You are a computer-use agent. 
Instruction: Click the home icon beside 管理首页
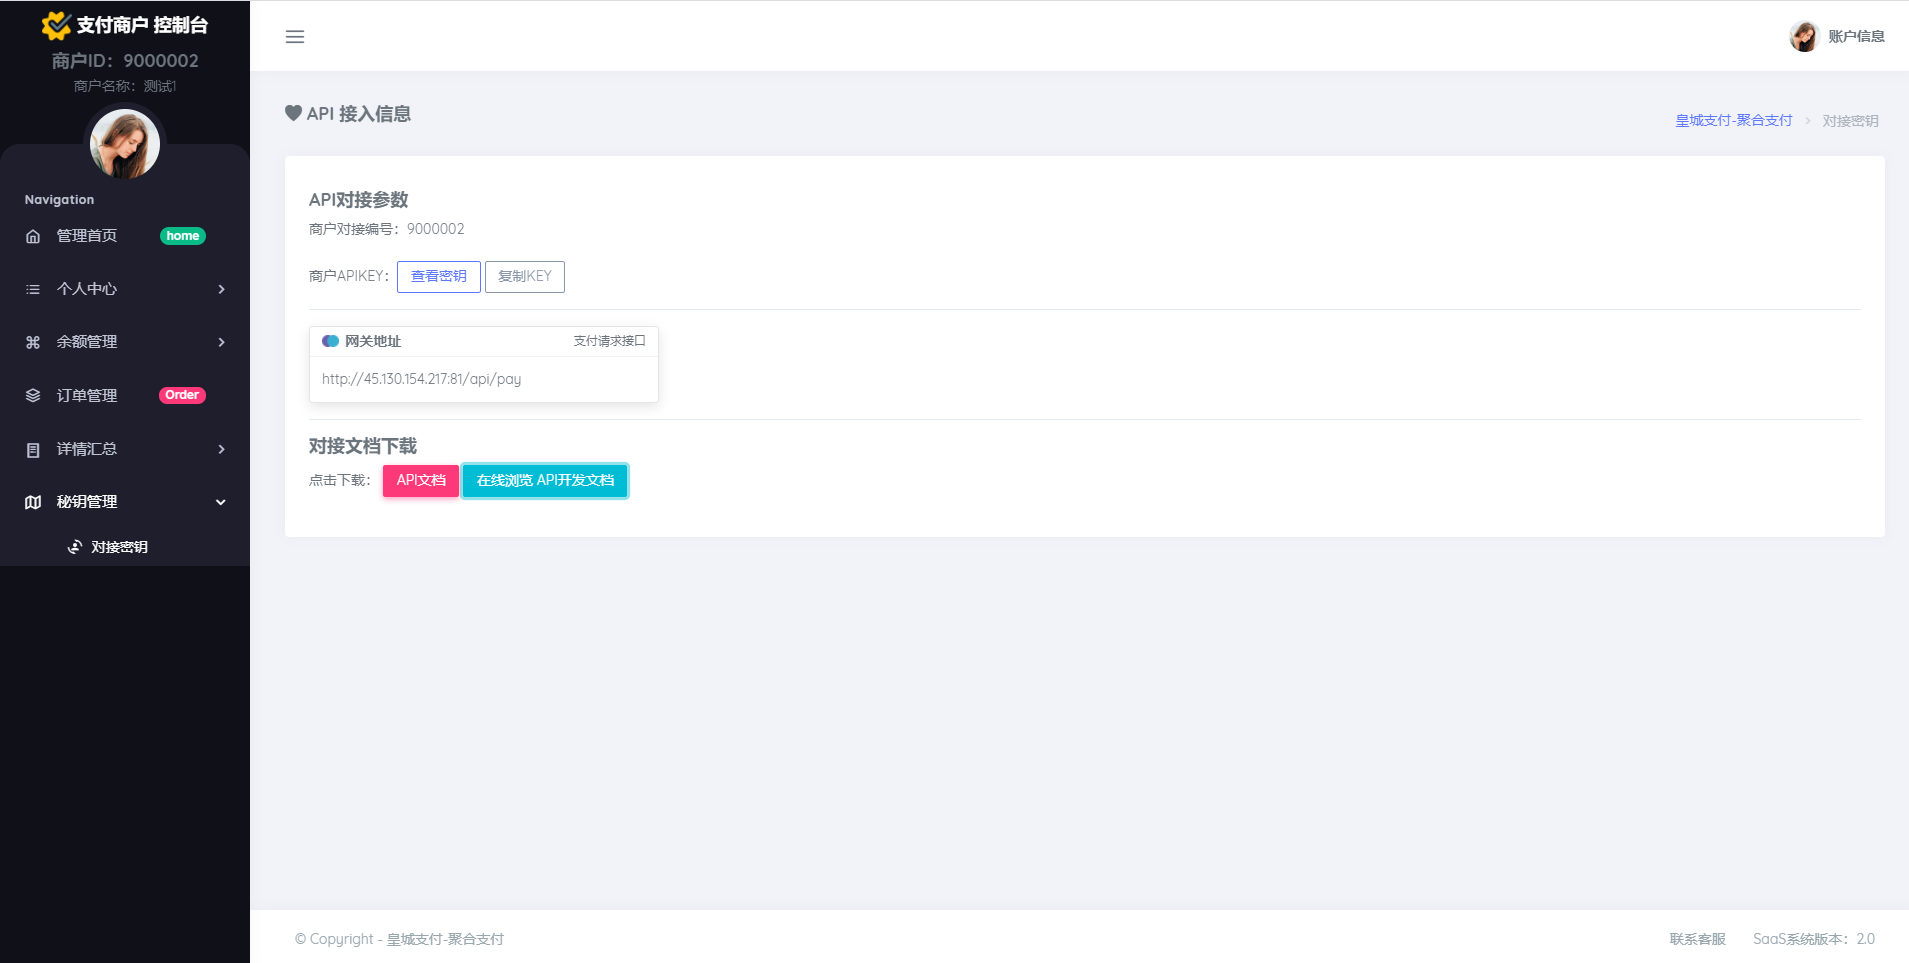point(33,237)
